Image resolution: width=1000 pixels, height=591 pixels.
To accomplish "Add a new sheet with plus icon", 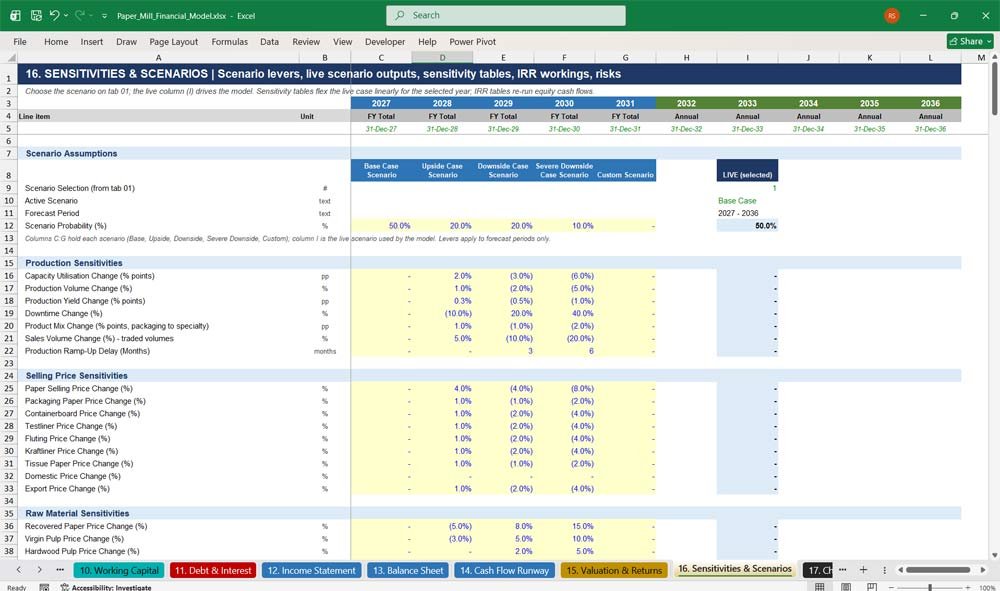I will [863, 569].
